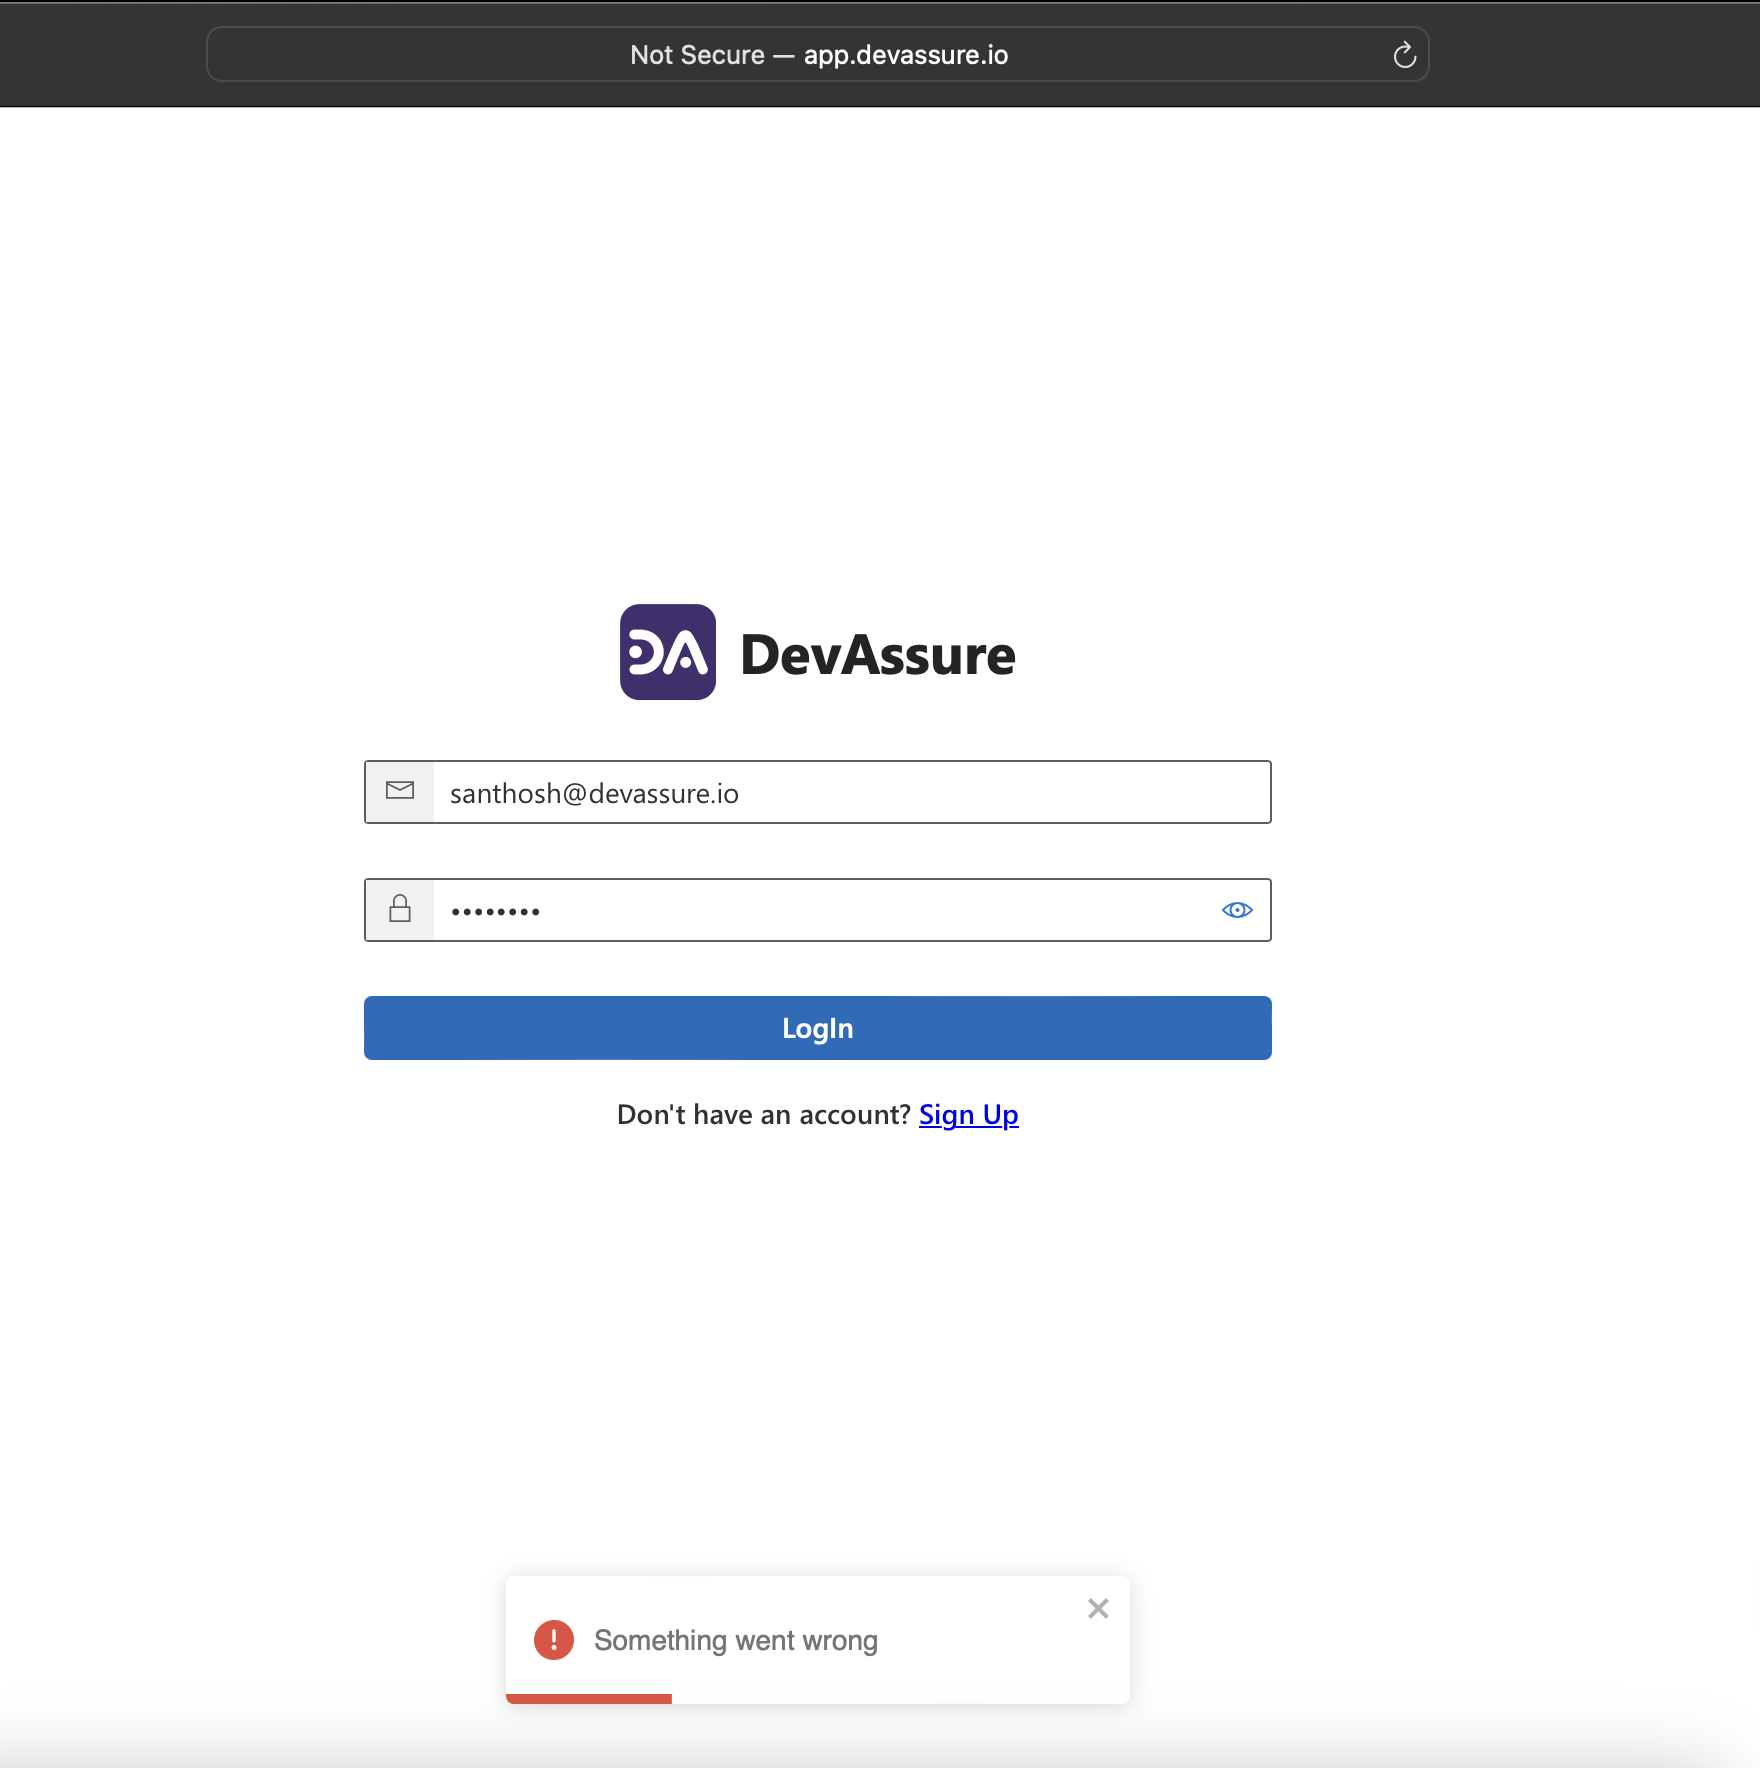The image size is (1760, 1768).
Task: Click the padlock icon beside the password field
Action: pos(400,909)
